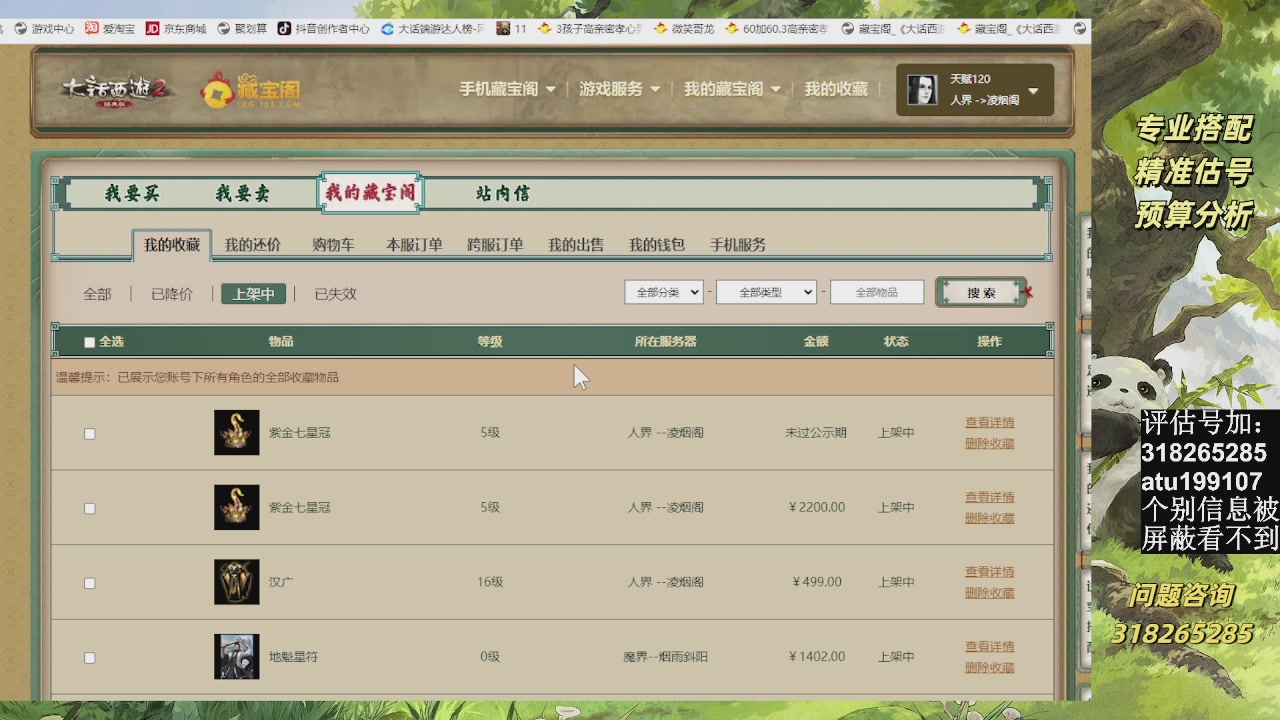Open the first 紫金七星冠 item thumbnail
The width and height of the screenshot is (1280, 720).
tap(236, 433)
